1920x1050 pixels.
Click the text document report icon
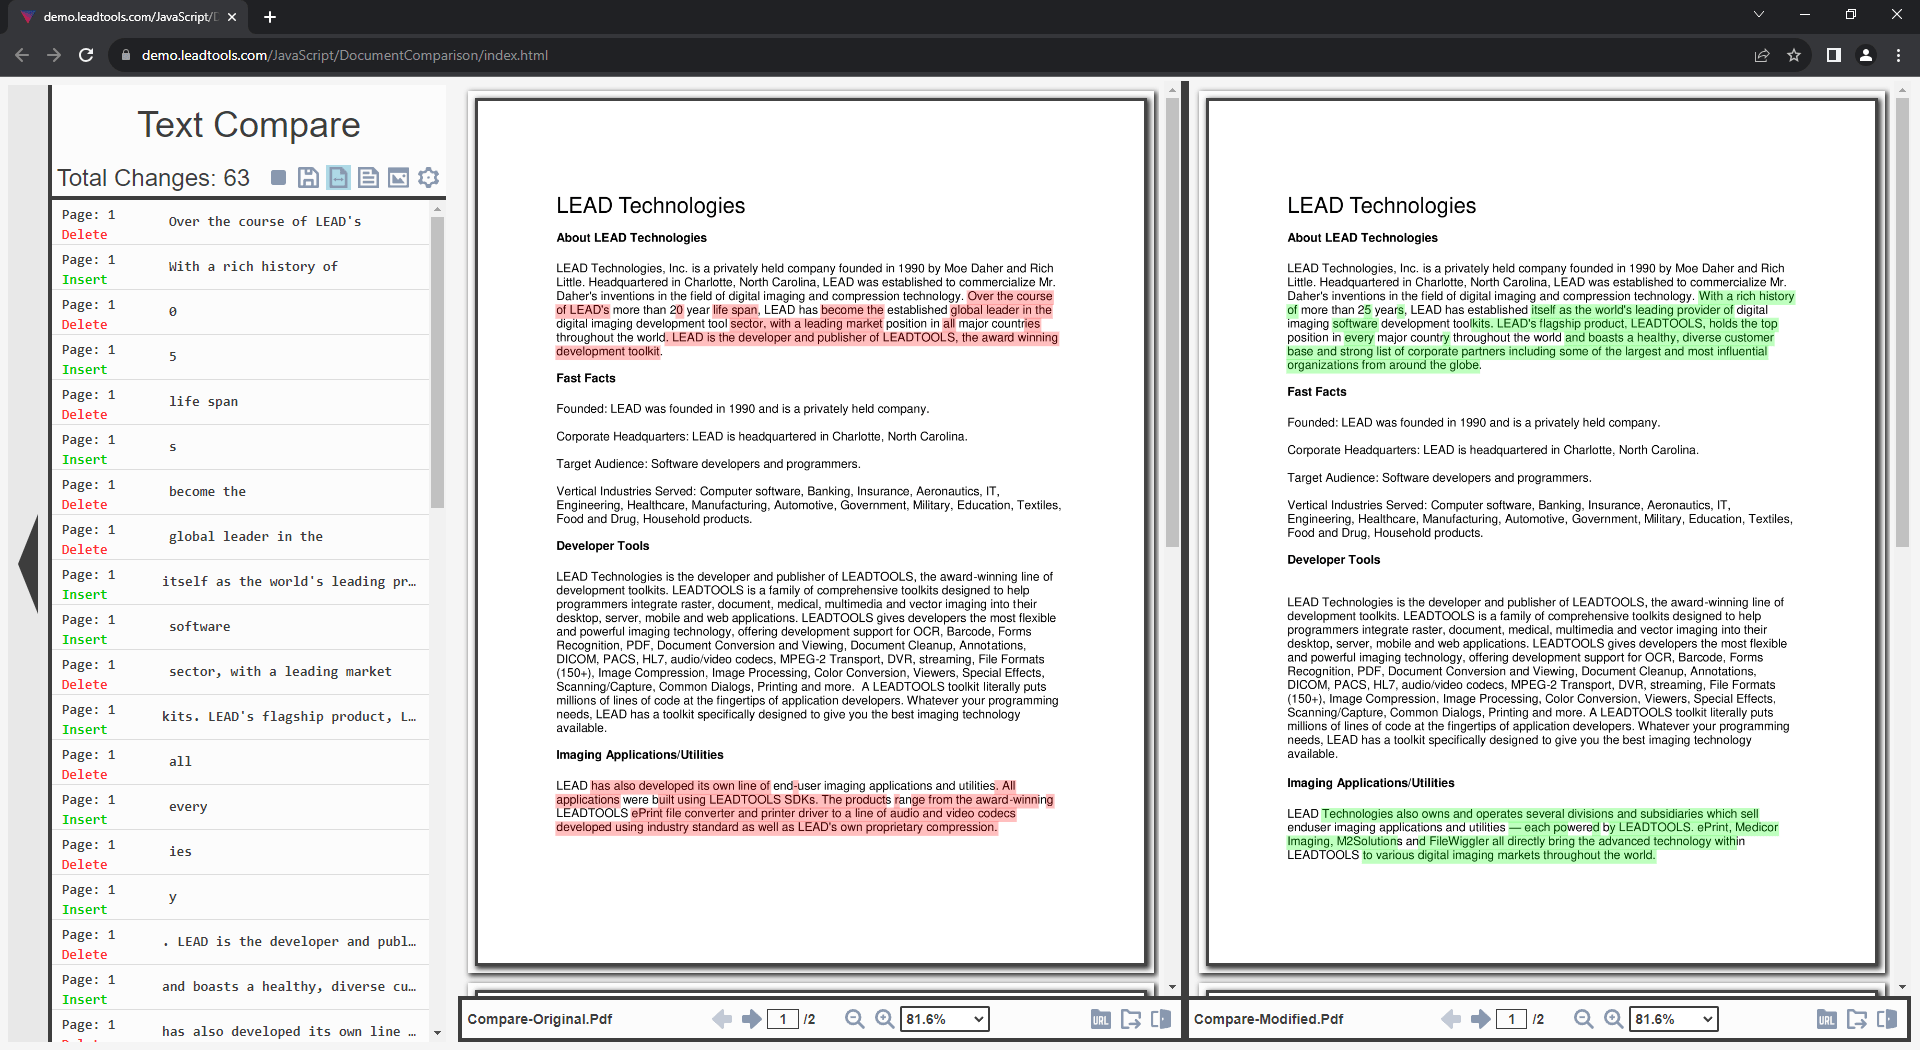pyautogui.click(x=369, y=178)
